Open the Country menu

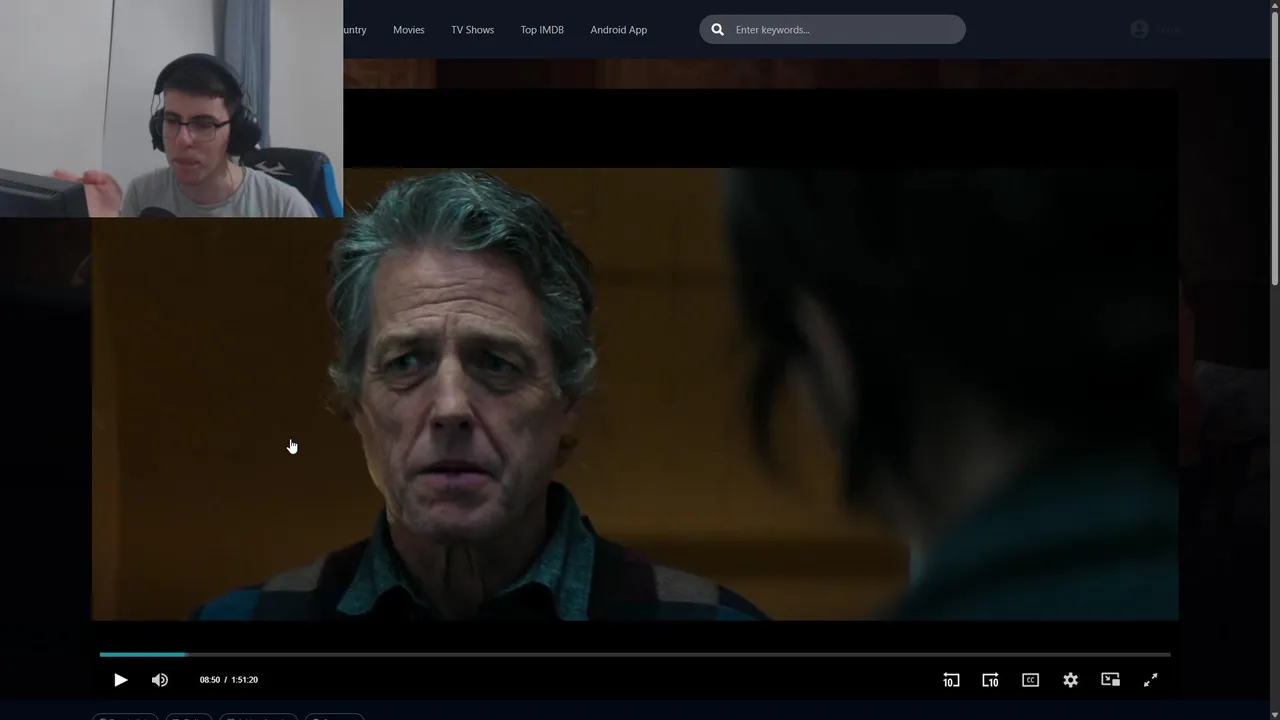[x=354, y=30]
